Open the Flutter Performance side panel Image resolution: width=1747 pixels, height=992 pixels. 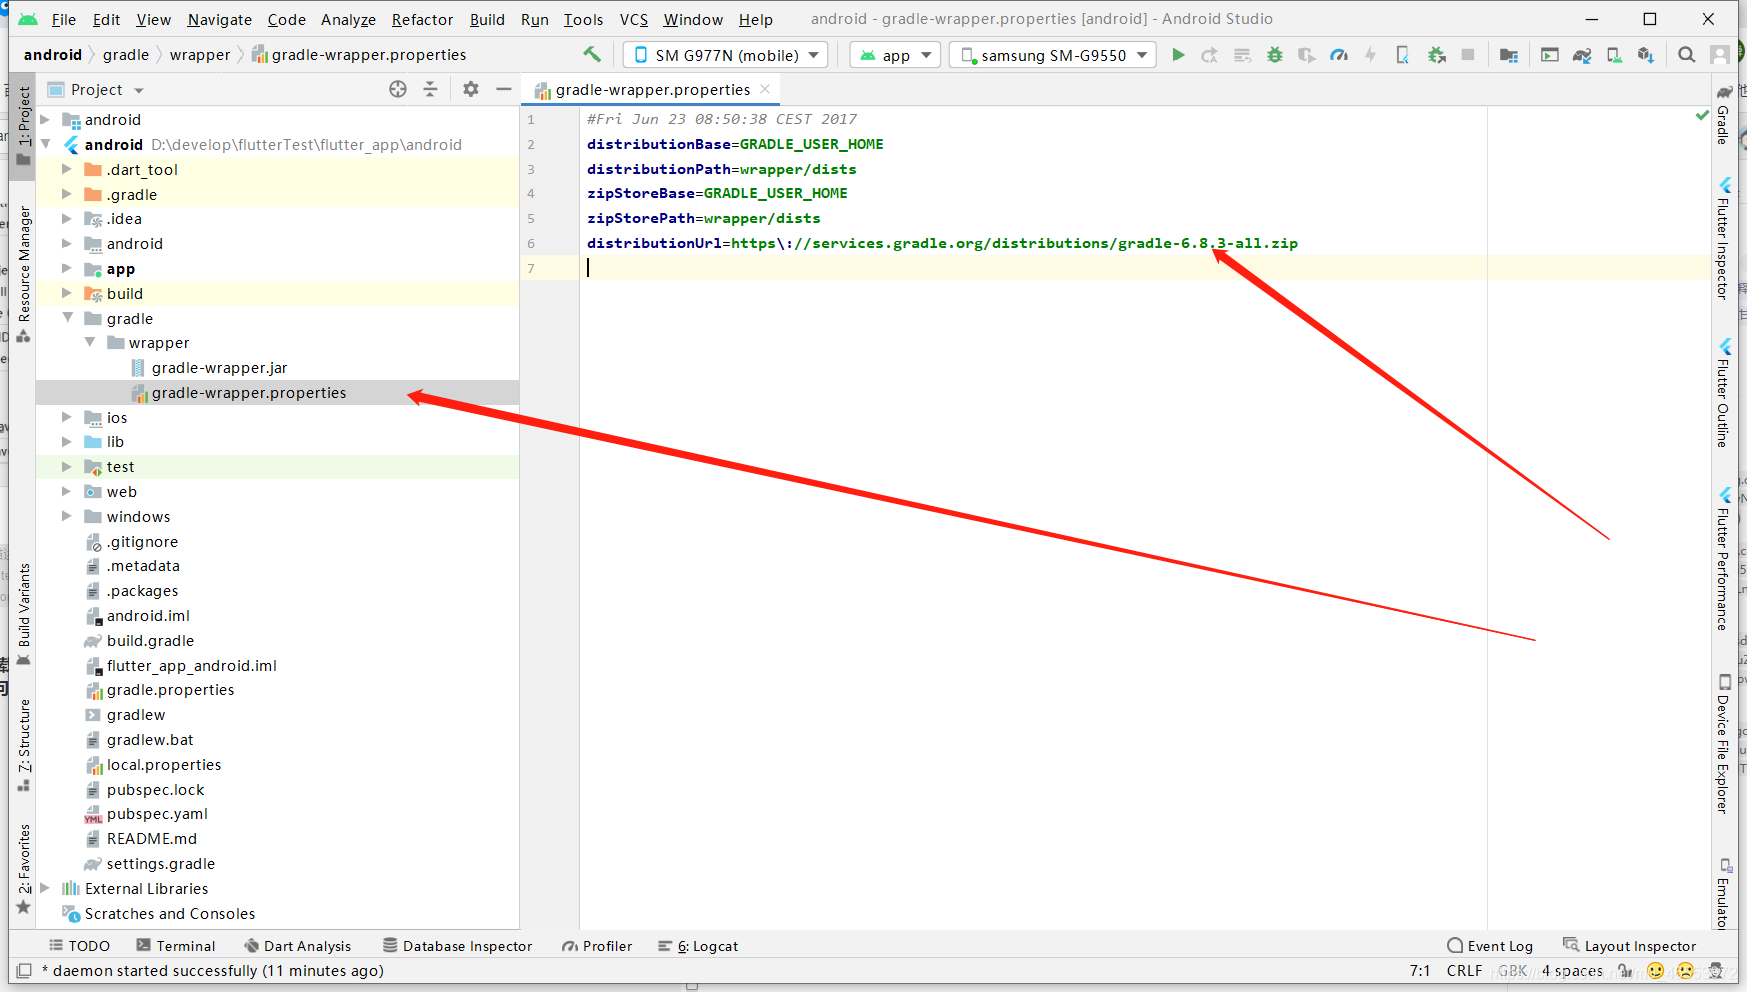(1723, 558)
